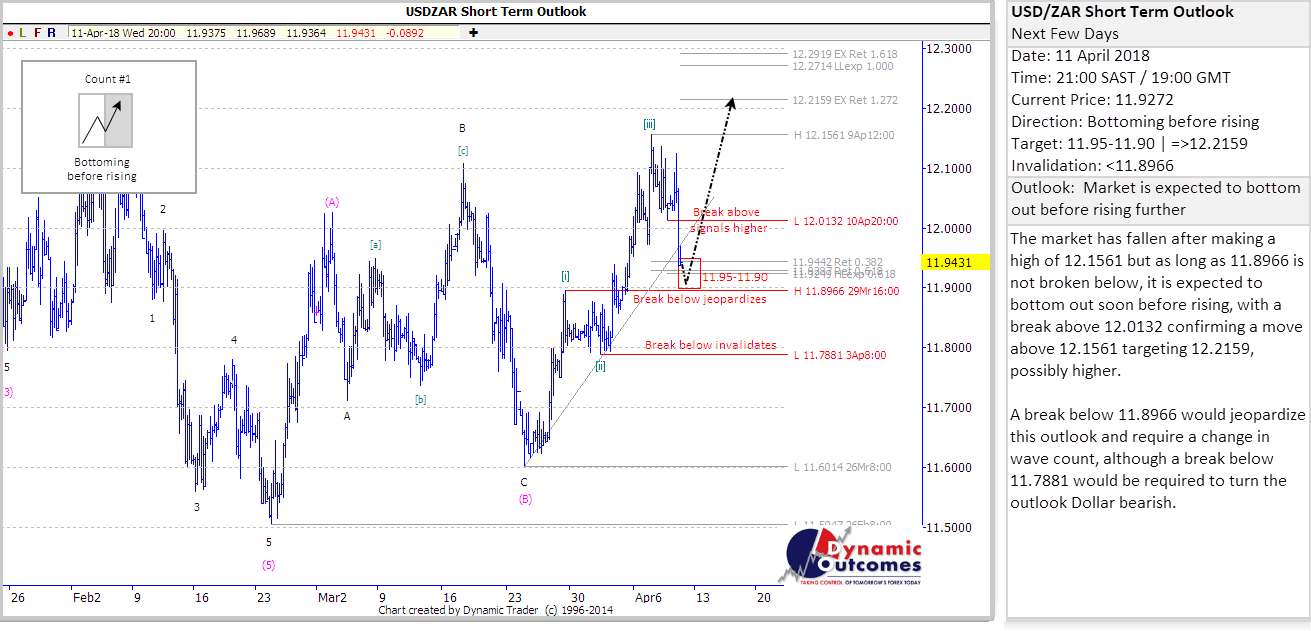This screenshot has width=1311, height=631.
Task: Click the 'Direction: Bottoming before rising' line
Action: click(1135, 122)
